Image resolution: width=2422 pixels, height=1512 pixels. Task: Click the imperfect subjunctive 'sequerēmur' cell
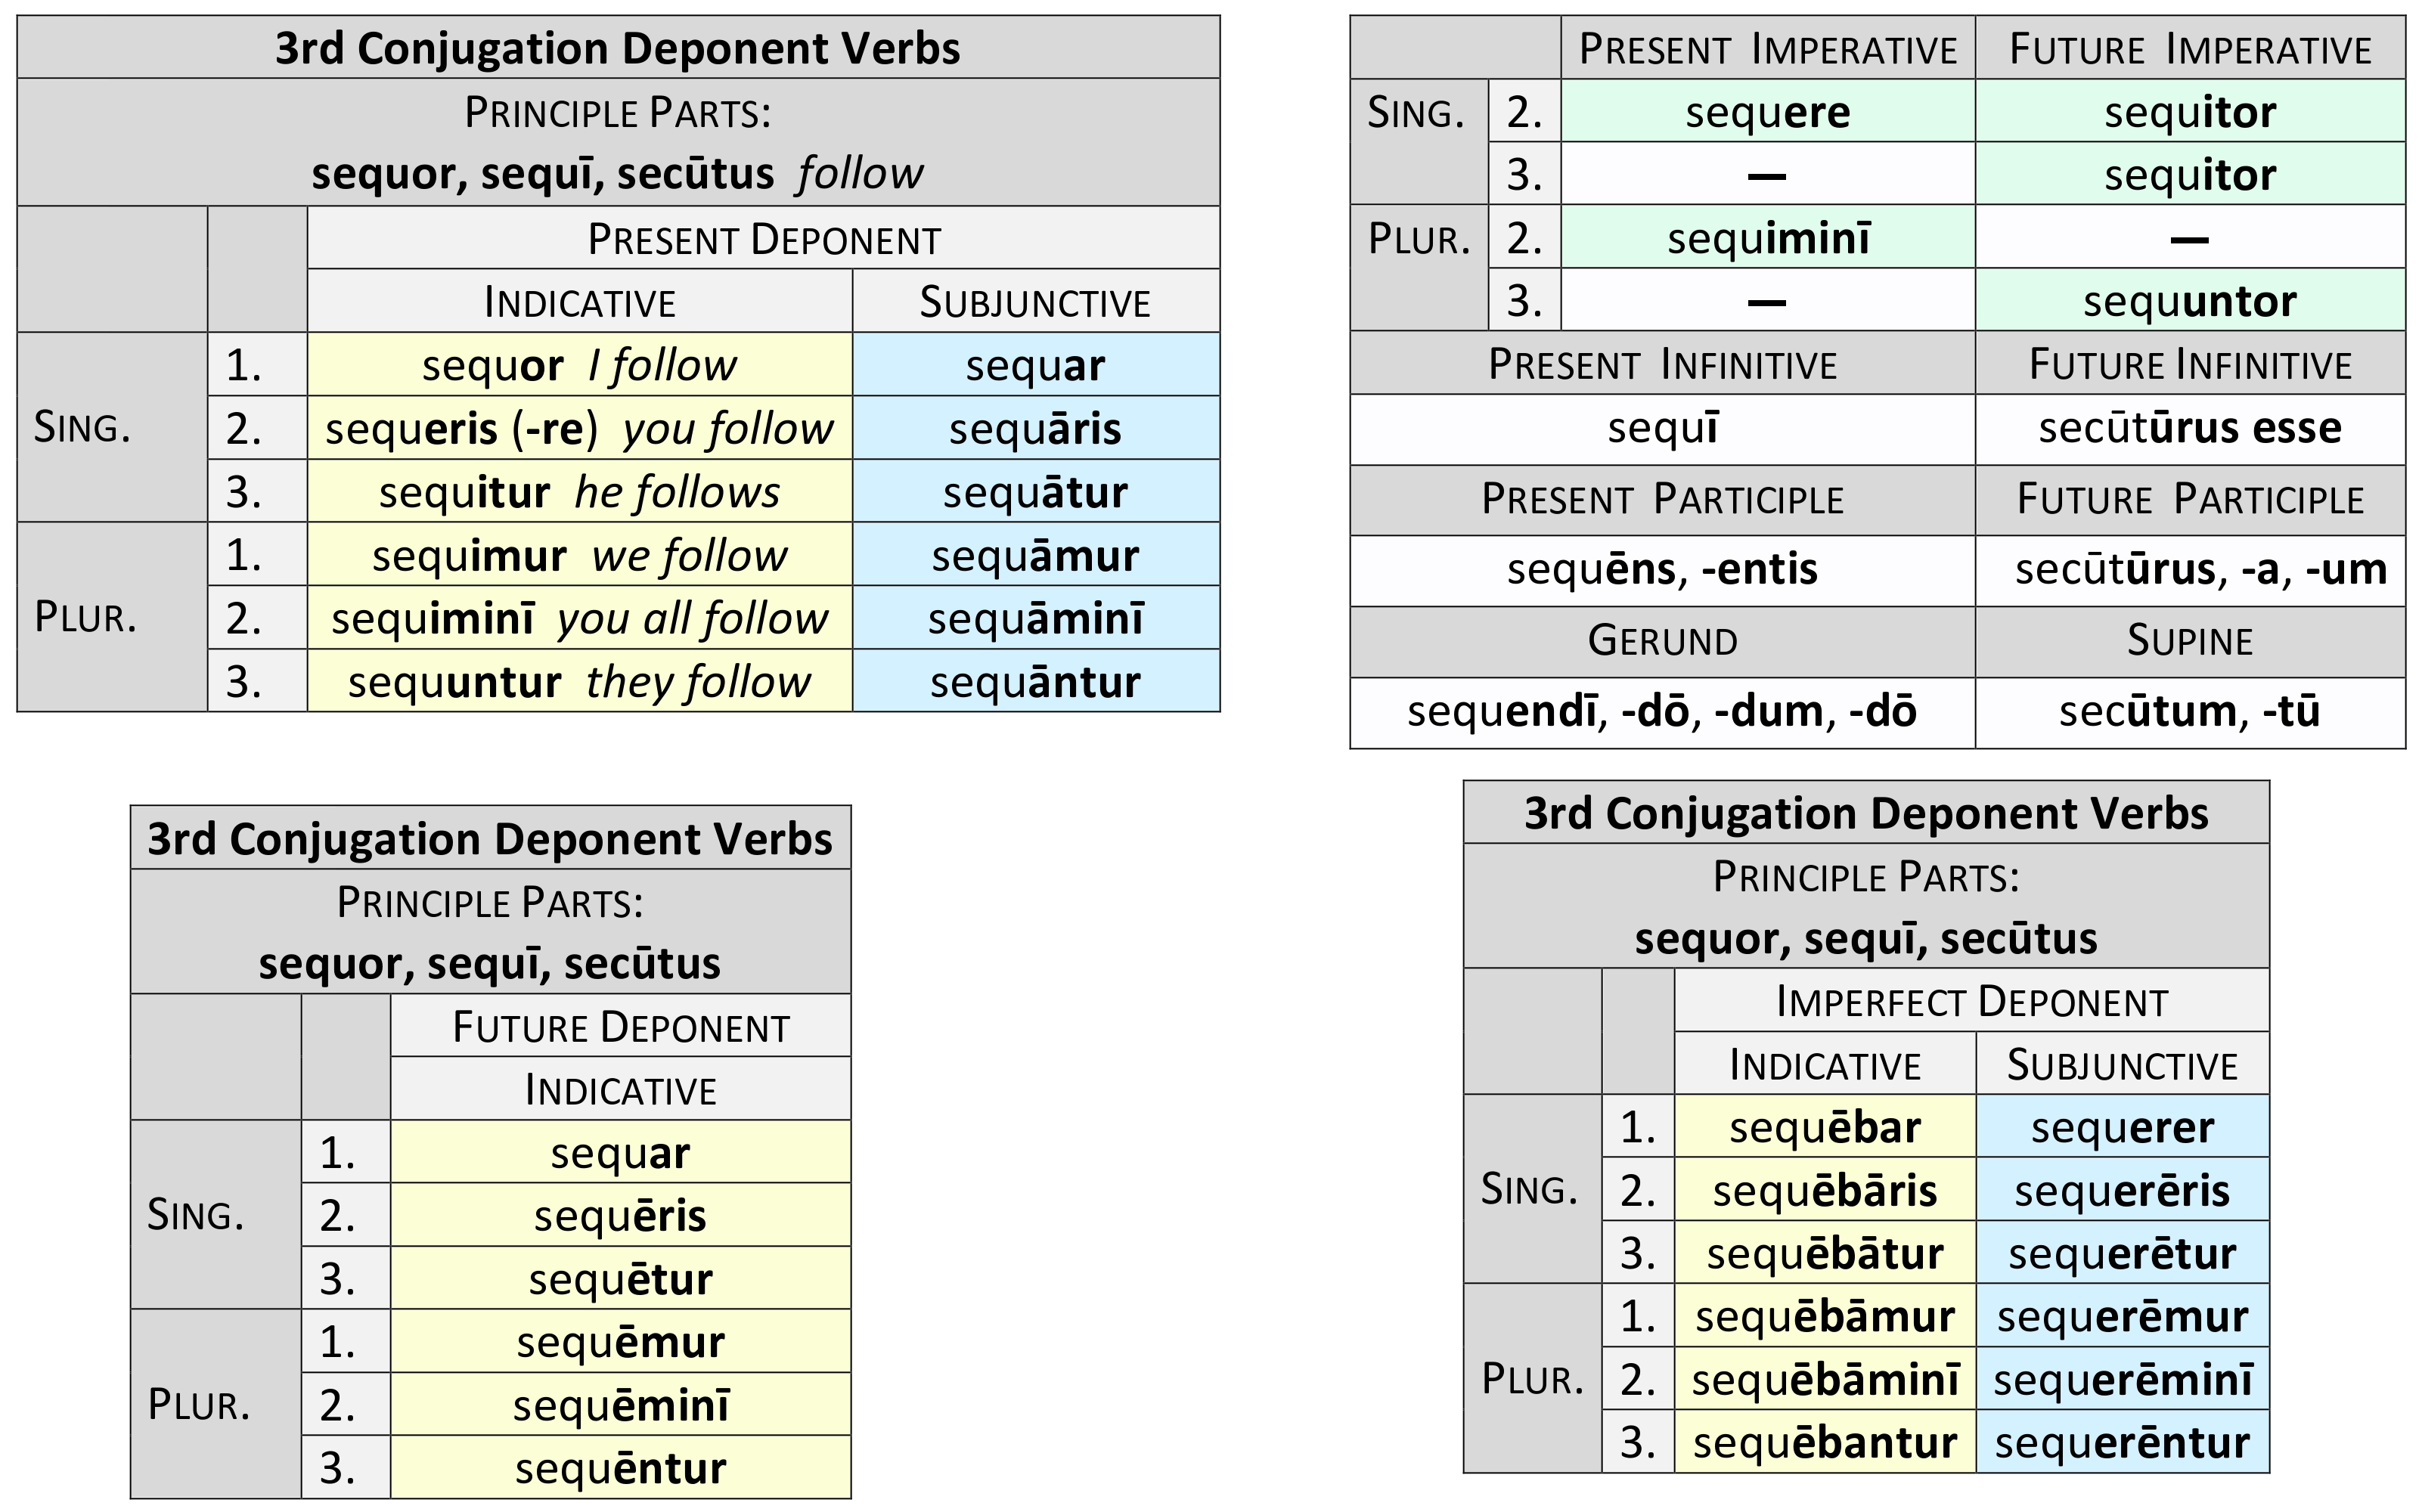tap(2122, 1316)
